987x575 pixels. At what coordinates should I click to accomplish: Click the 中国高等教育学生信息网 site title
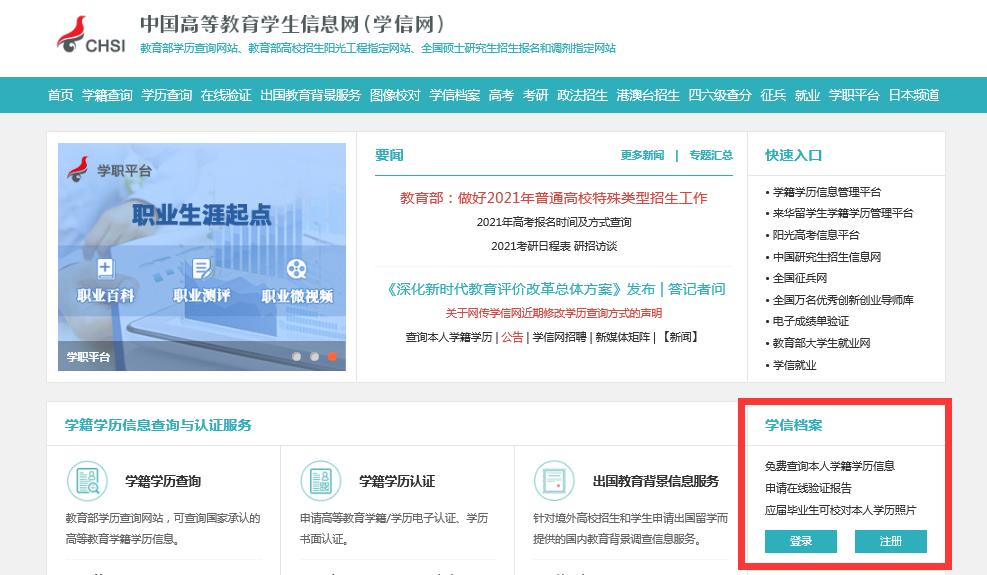click(x=292, y=24)
